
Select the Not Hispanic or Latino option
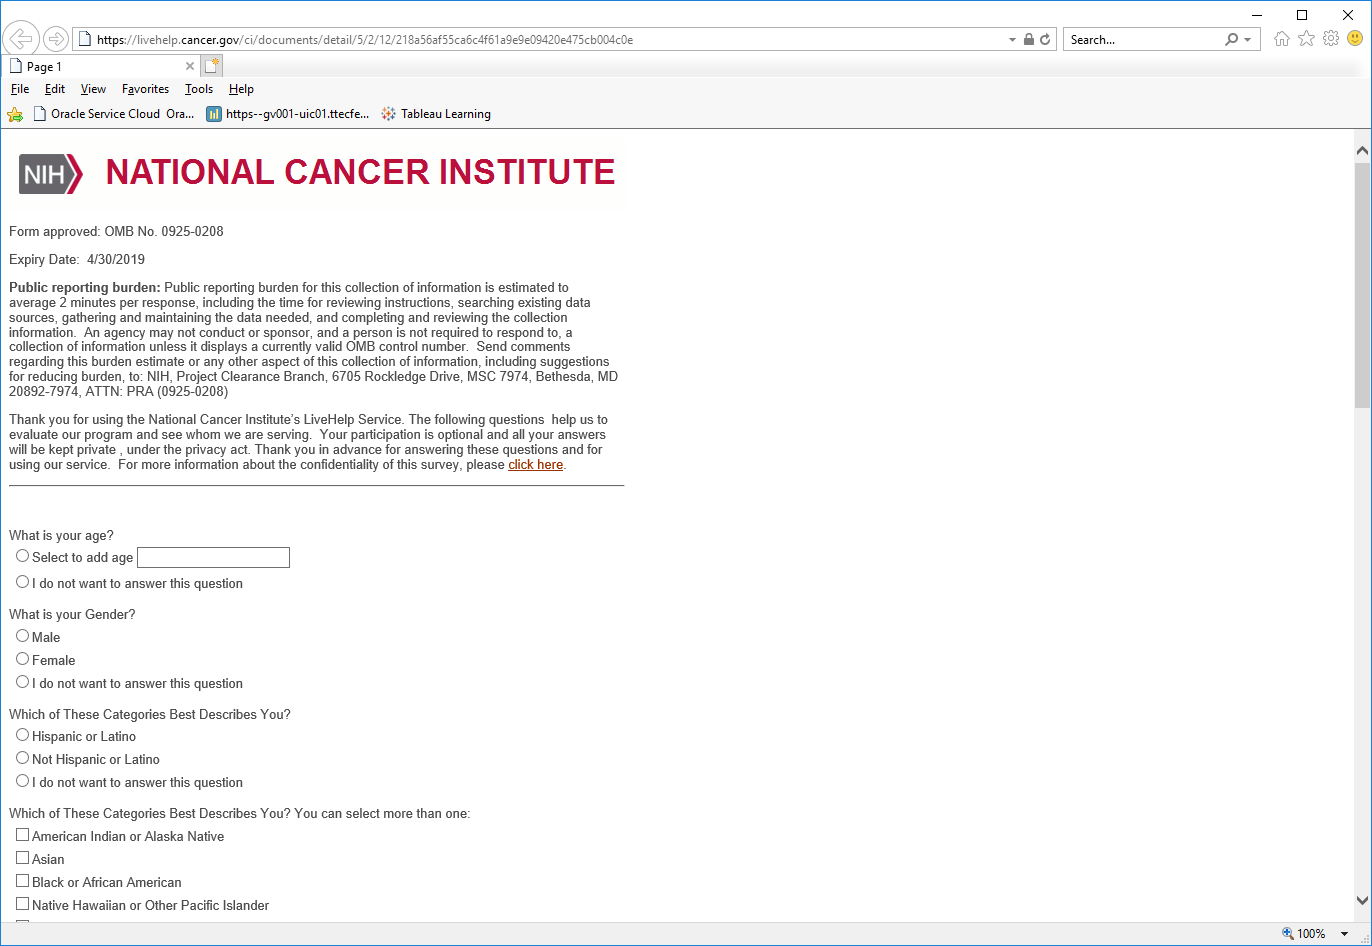pyautogui.click(x=23, y=758)
